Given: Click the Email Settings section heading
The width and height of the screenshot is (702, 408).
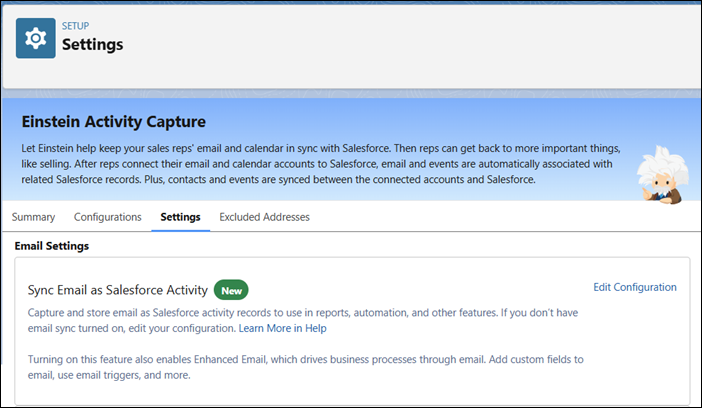Looking at the screenshot, I should 51,246.
